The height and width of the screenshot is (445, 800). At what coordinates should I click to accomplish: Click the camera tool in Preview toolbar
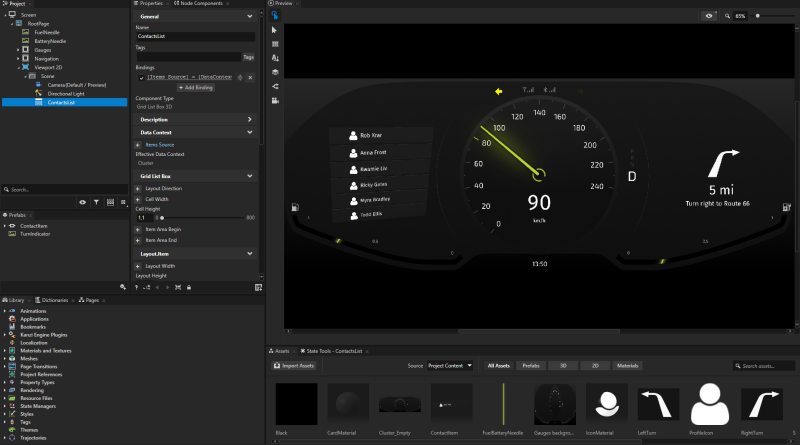pos(275,99)
